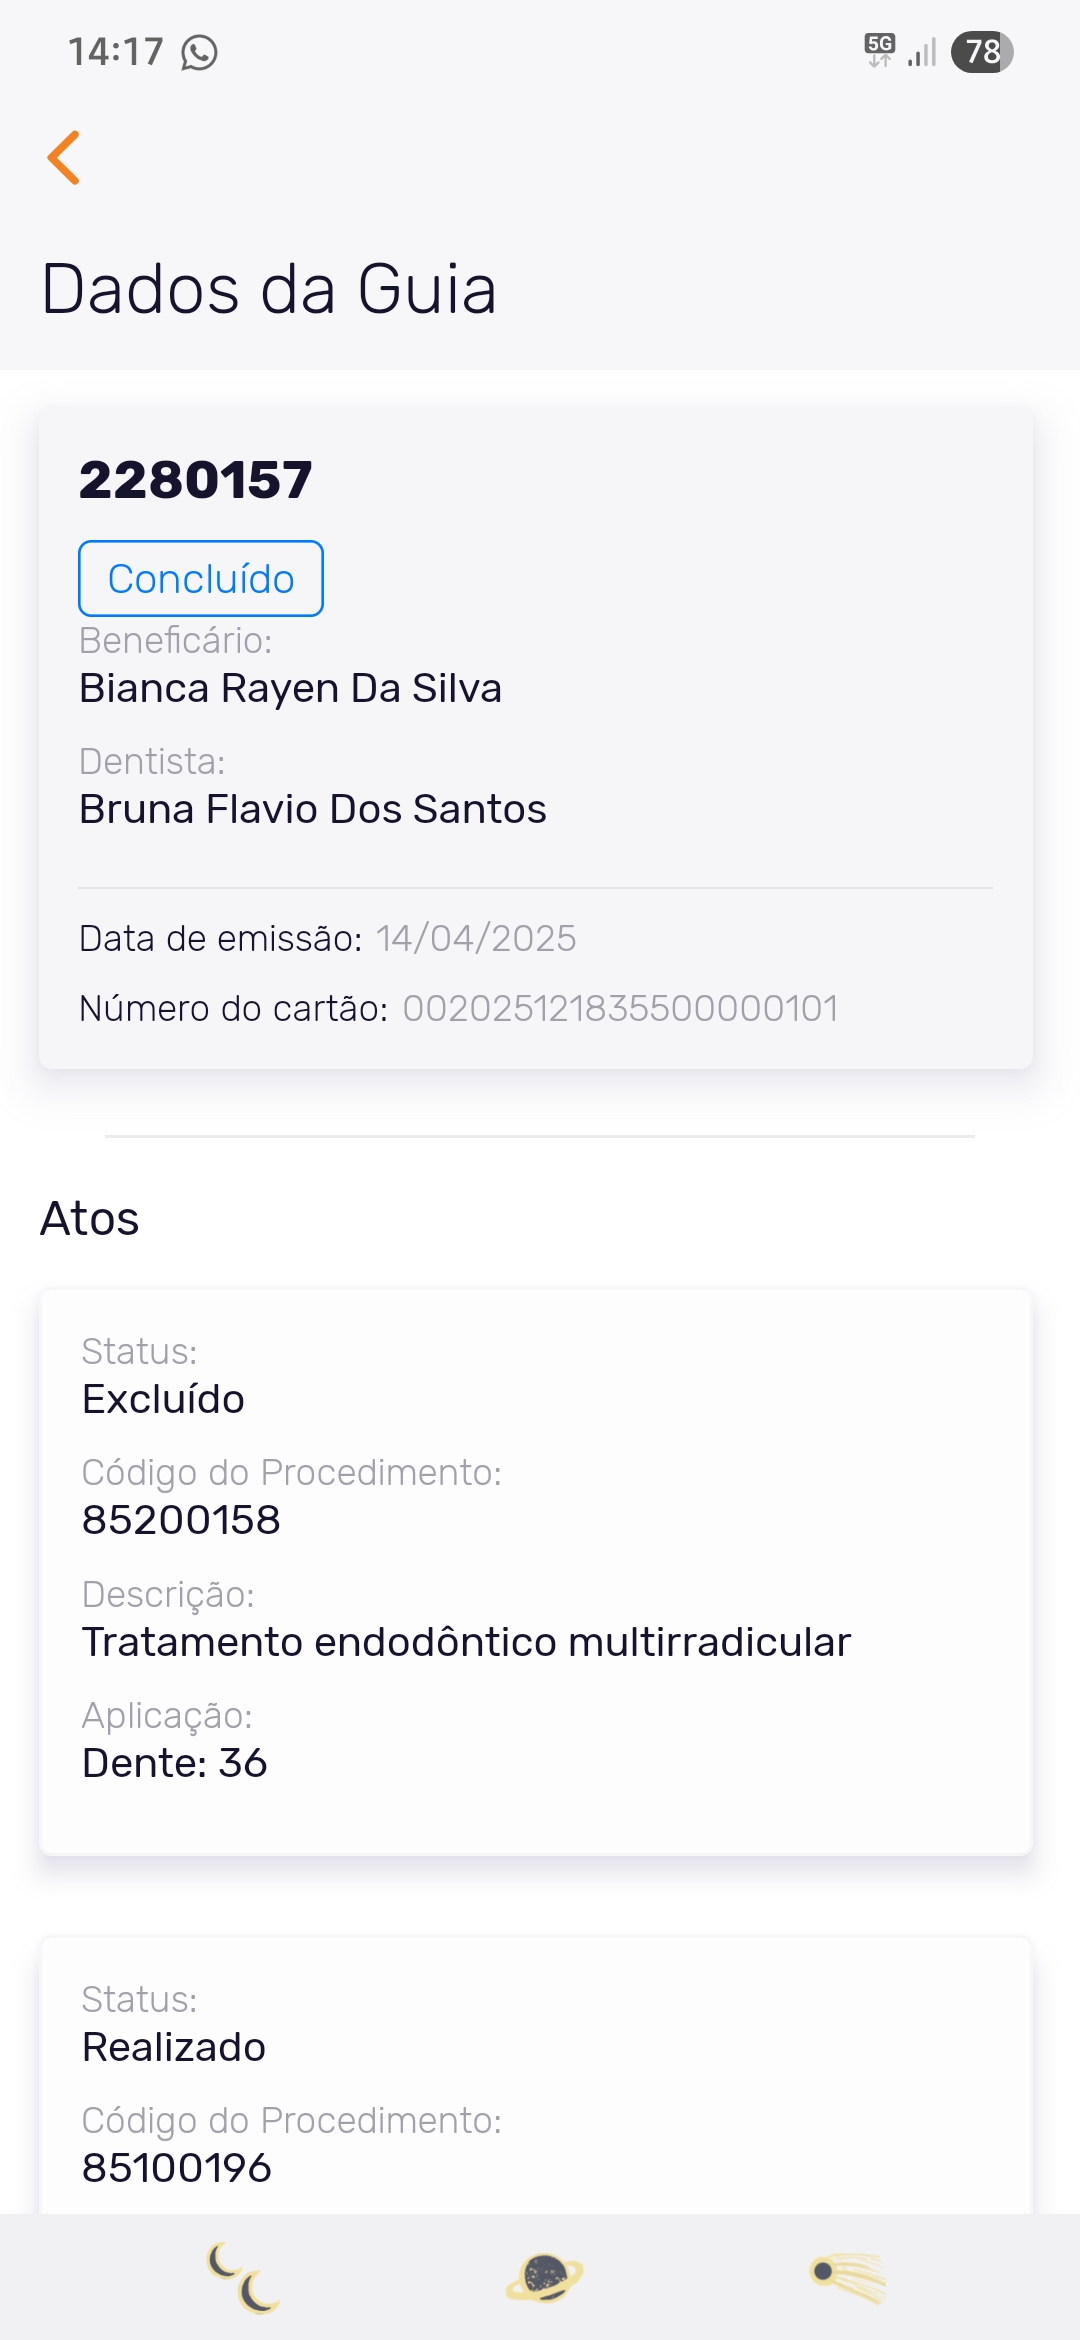Viewport: 1080px width, 2340px height.
Task: Tap Tratamento endodôntico multirradicular description
Action: click(466, 1642)
